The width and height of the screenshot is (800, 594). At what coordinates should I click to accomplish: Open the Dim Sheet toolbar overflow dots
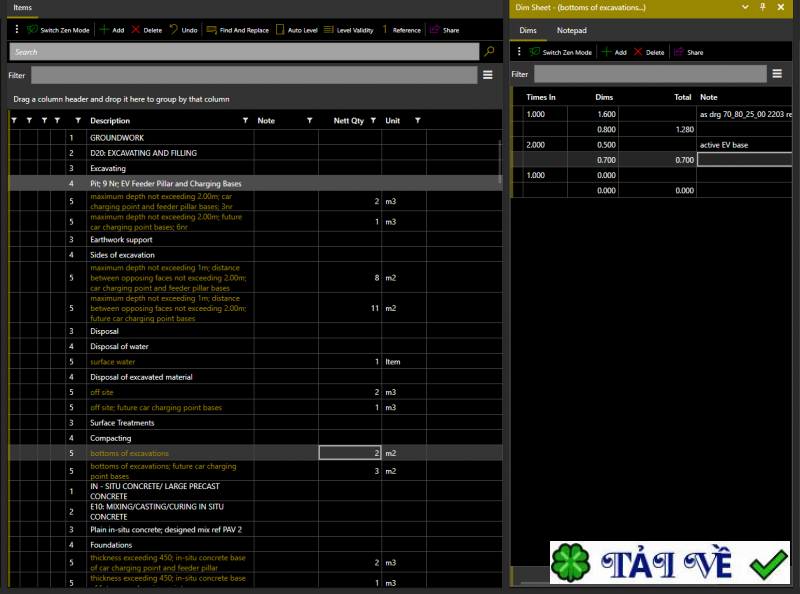click(519, 52)
